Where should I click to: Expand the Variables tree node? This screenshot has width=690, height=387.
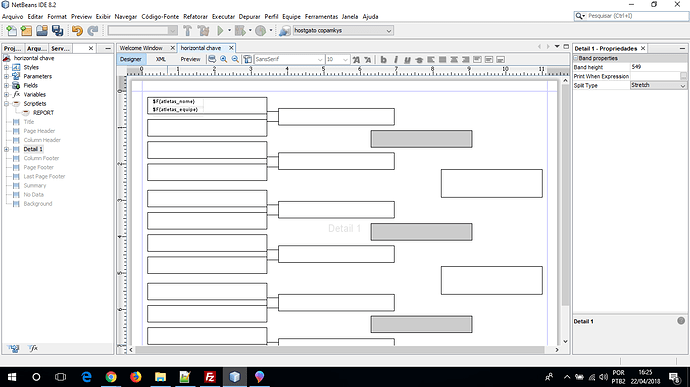pos(7,95)
